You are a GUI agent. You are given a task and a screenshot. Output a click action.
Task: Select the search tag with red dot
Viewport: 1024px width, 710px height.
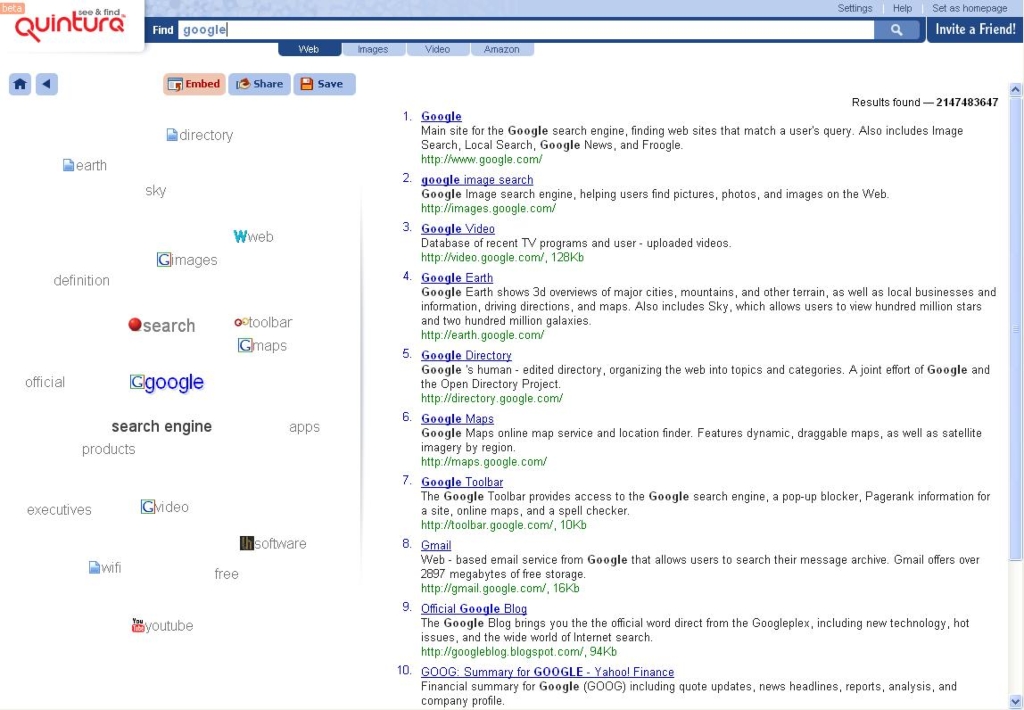162,325
